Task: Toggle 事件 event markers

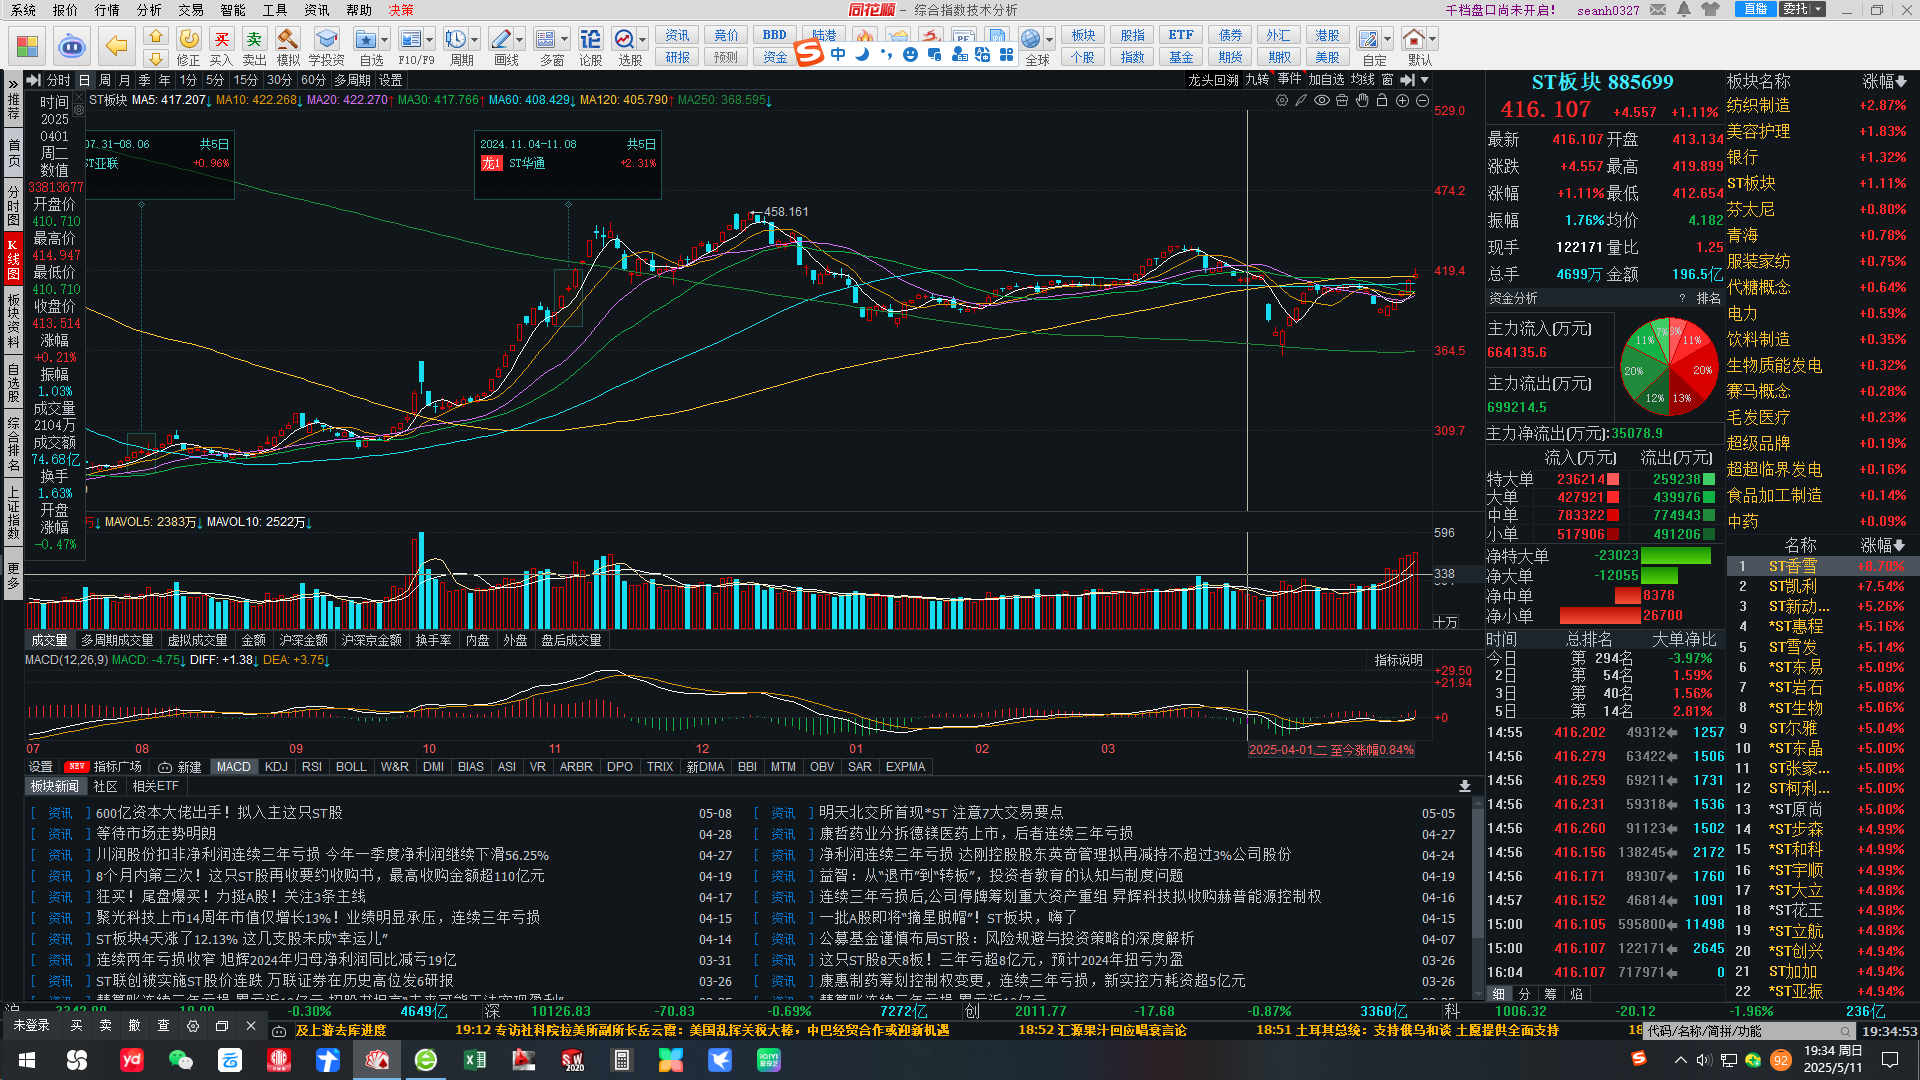Action: (x=1290, y=80)
